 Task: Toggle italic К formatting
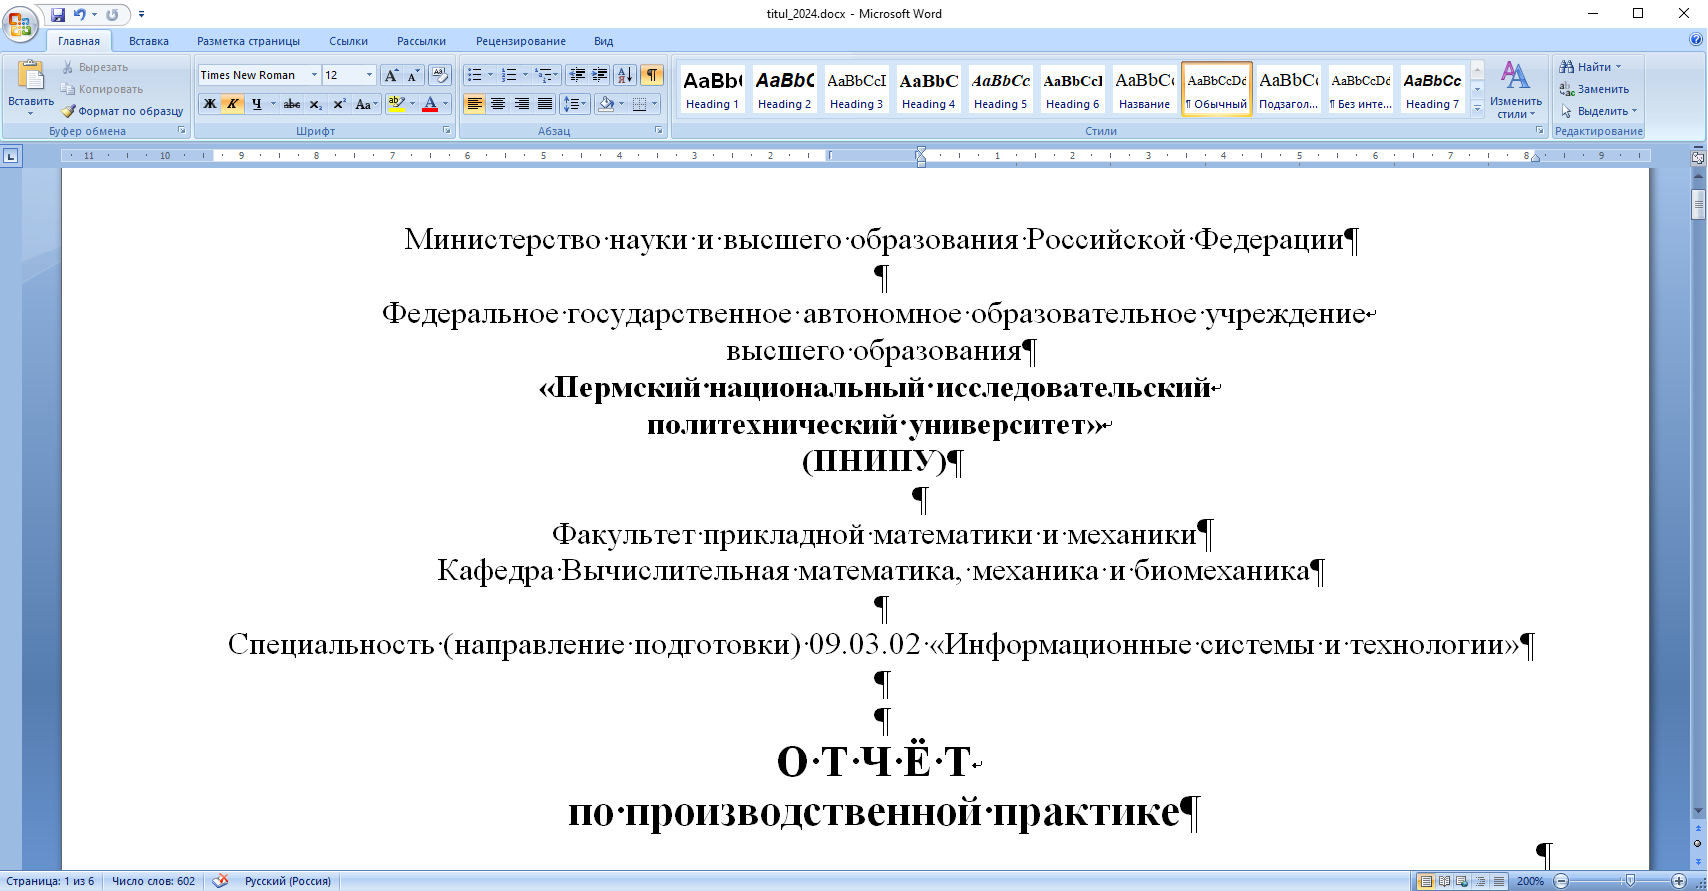point(233,104)
